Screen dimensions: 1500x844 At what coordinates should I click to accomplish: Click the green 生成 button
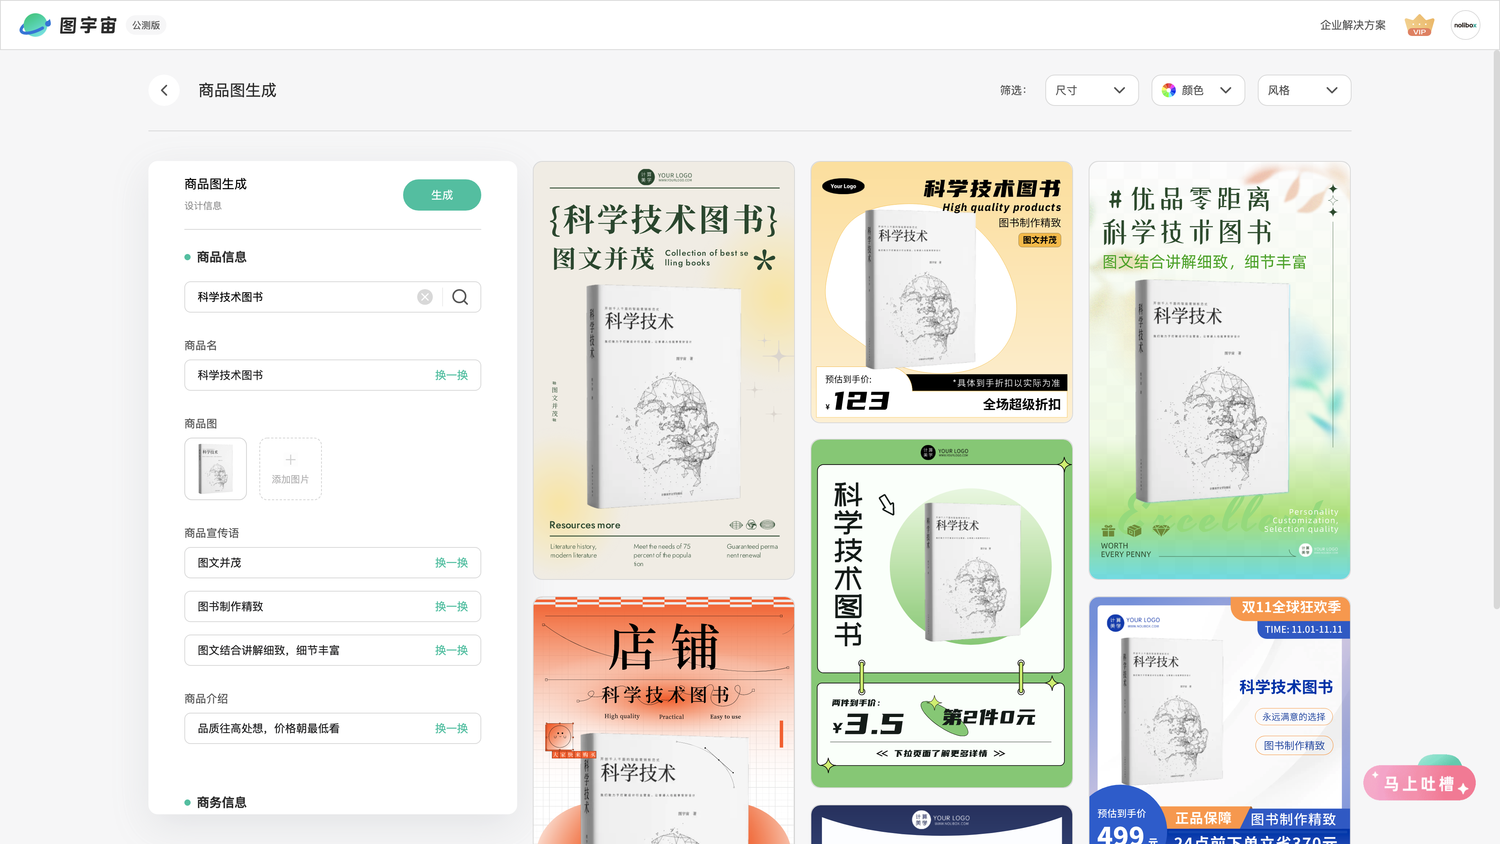click(442, 195)
